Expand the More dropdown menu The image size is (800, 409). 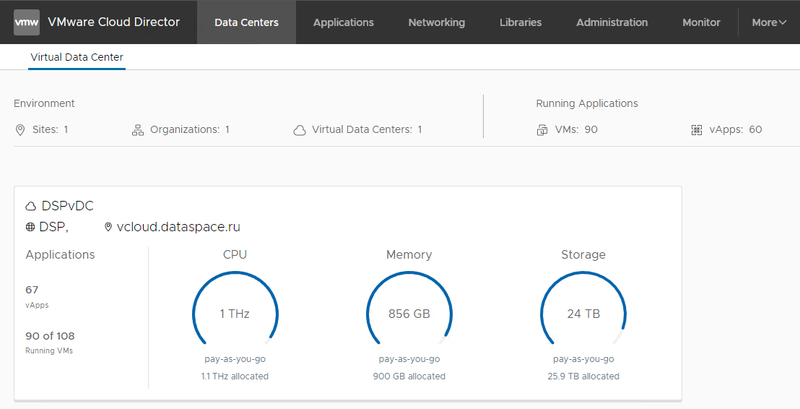coord(769,22)
